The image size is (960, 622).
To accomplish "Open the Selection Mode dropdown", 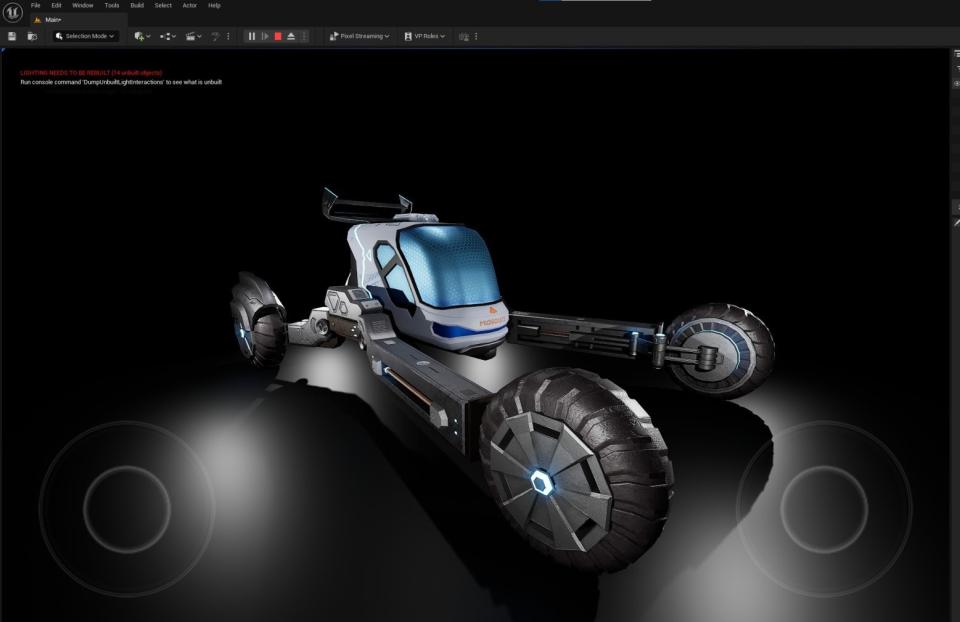I will coord(85,36).
